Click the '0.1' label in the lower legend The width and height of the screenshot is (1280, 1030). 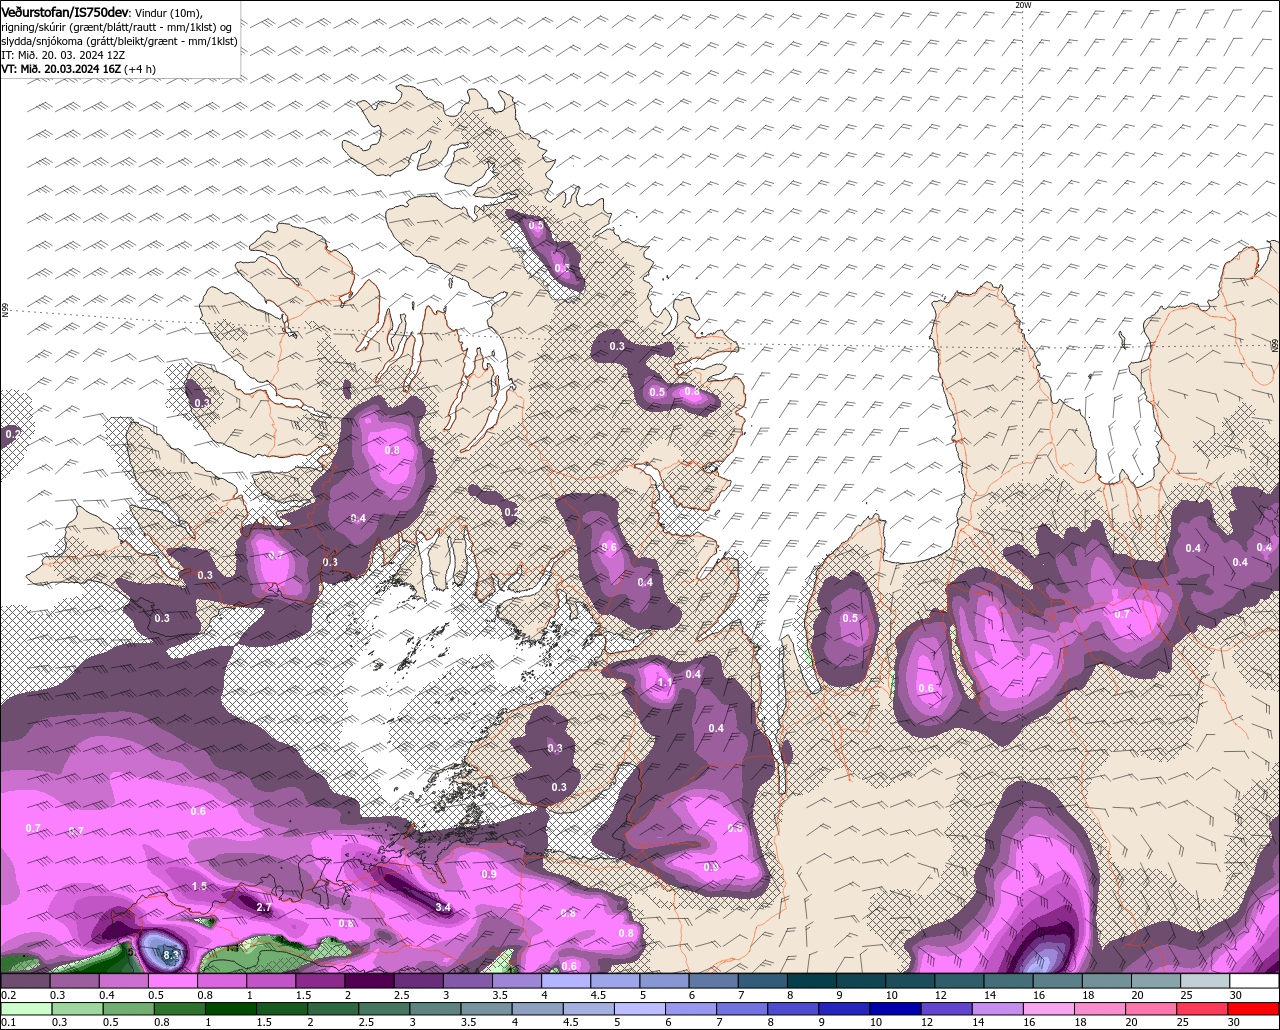(x=9, y=1022)
